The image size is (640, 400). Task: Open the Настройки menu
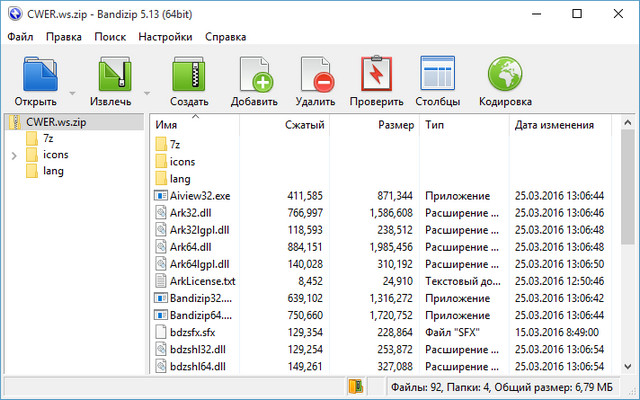pyautogui.click(x=165, y=37)
